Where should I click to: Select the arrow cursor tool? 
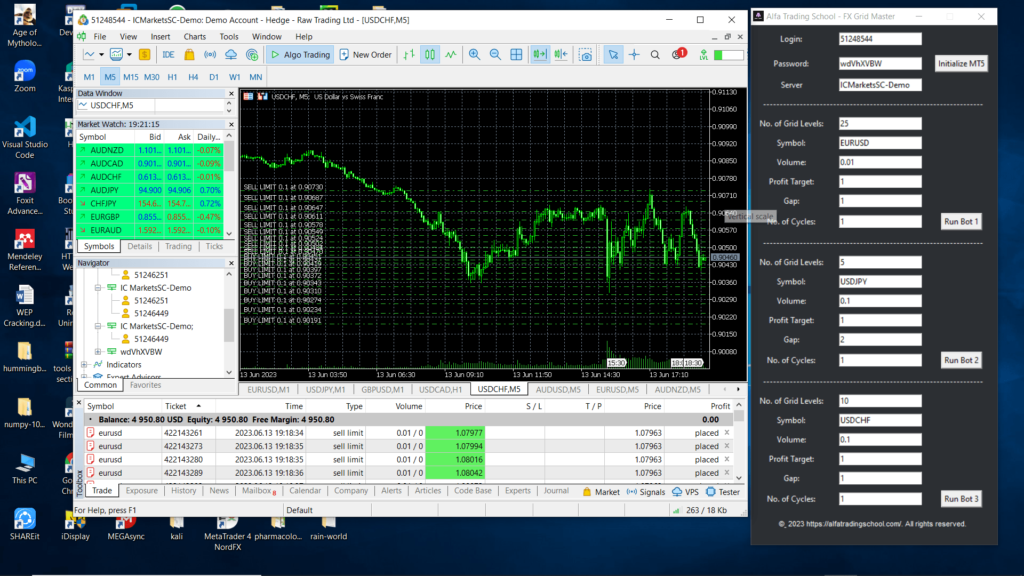pyautogui.click(x=613, y=55)
